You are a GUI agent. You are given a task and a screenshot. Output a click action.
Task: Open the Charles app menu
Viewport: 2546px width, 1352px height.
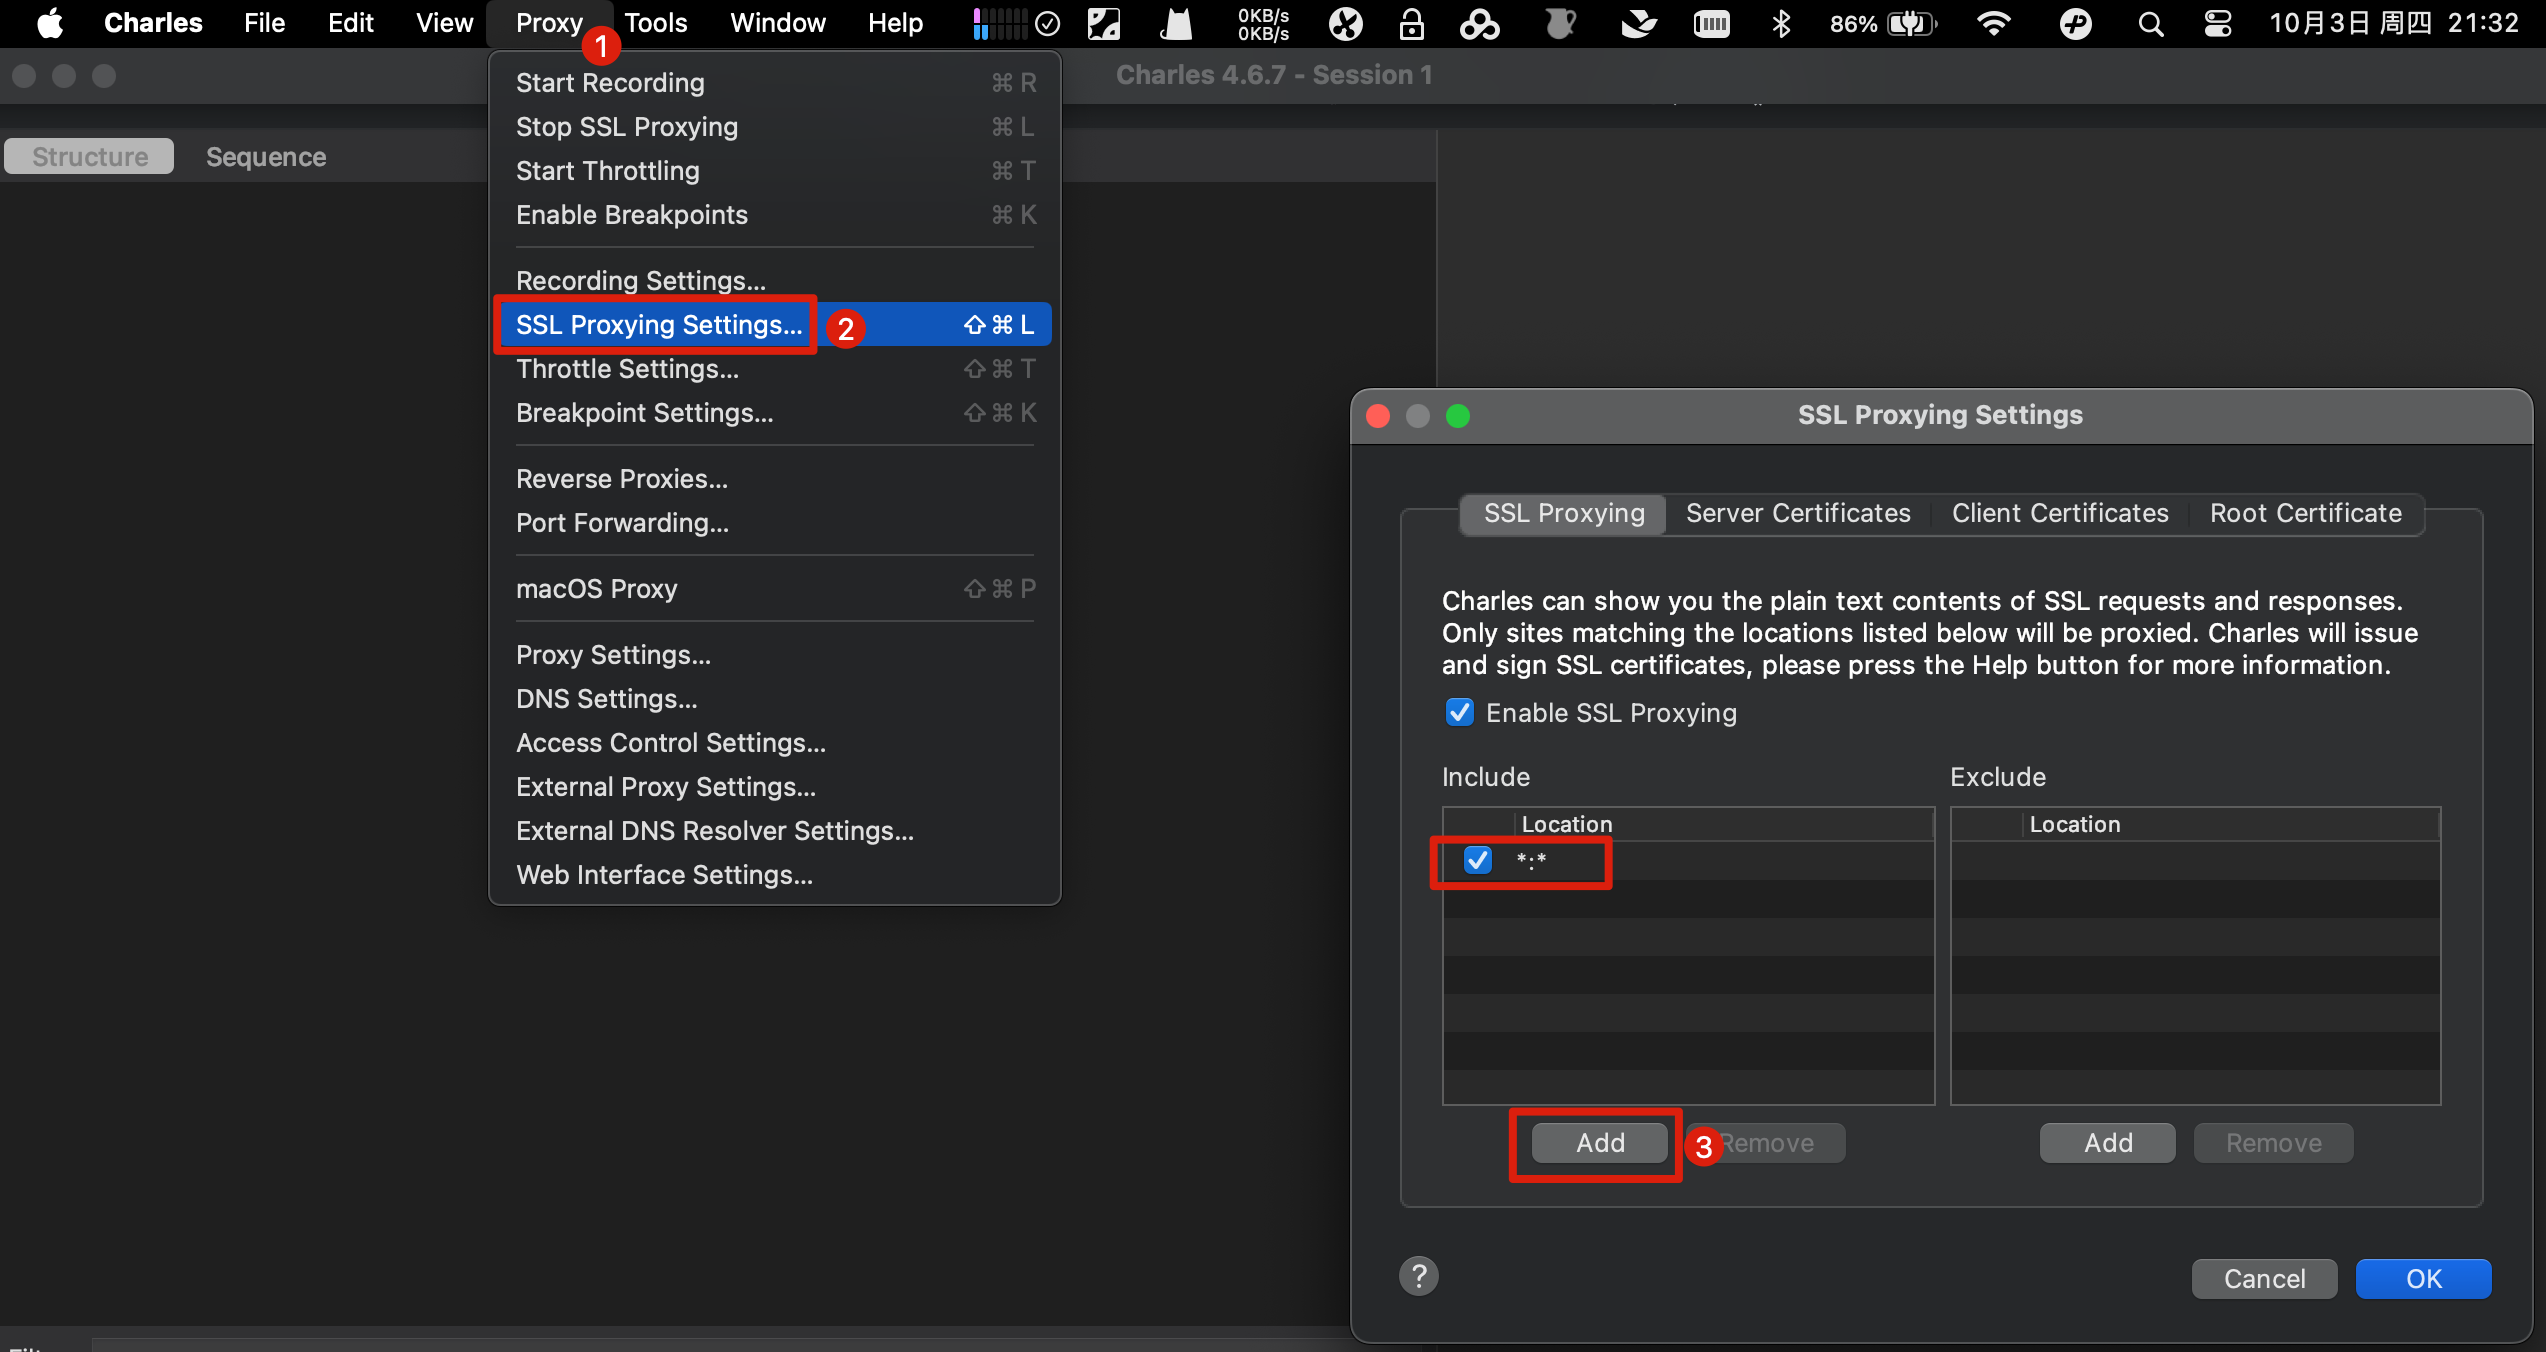pos(153,23)
